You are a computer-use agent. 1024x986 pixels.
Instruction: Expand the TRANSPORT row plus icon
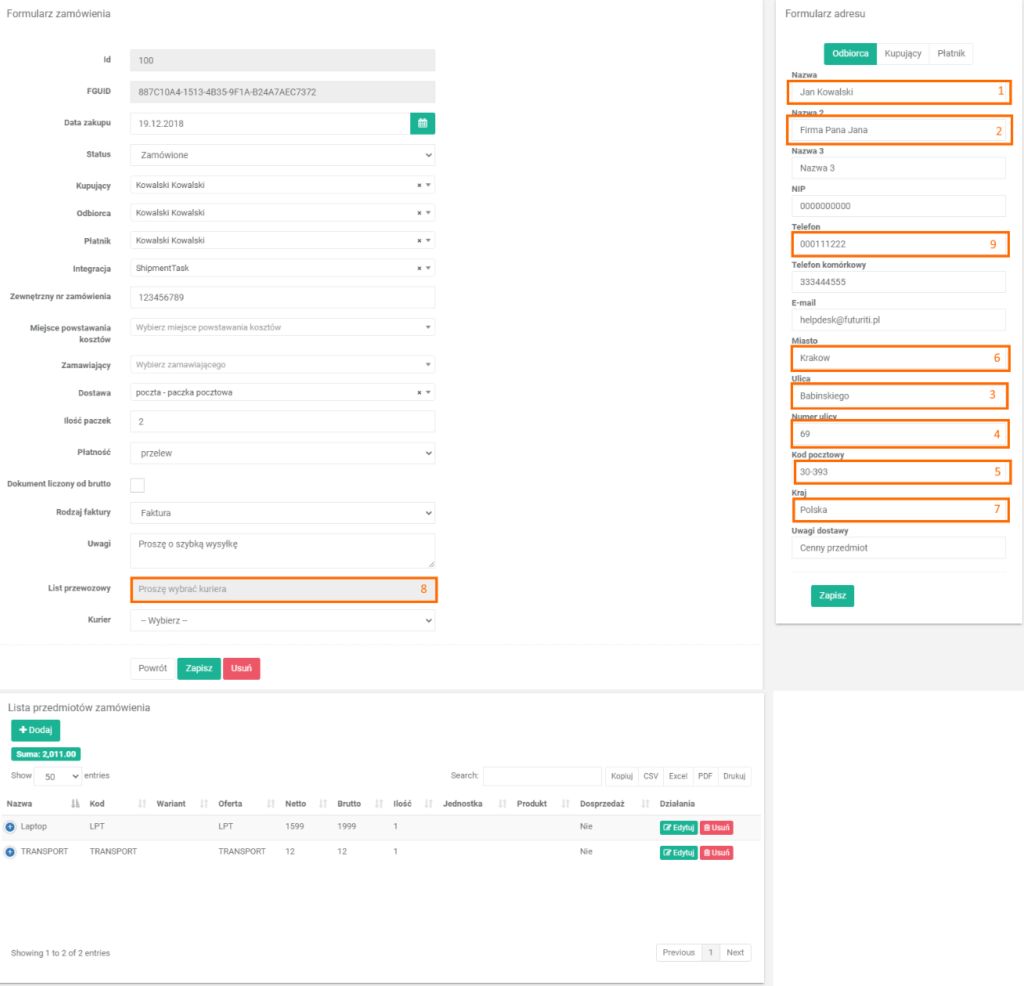point(10,852)
